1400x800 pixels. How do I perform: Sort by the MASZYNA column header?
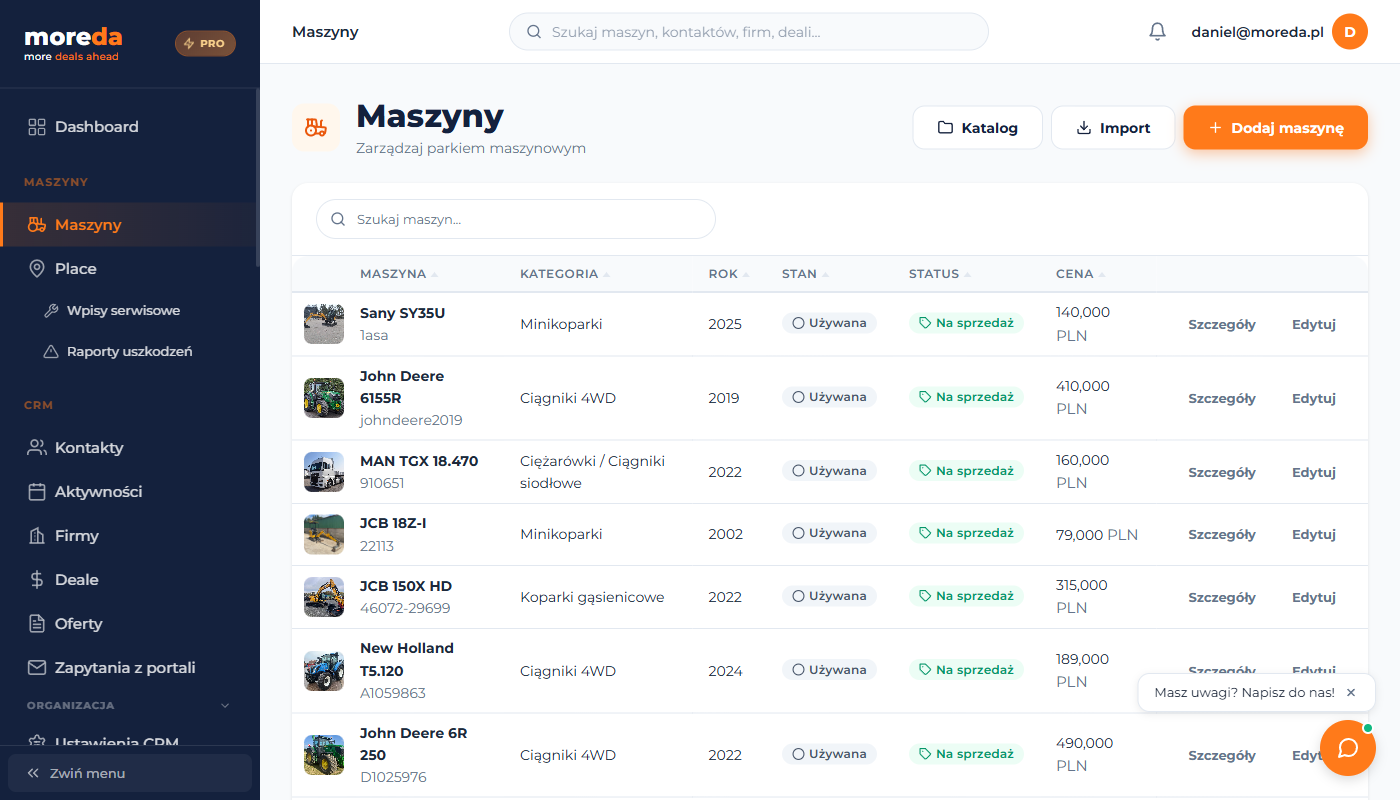click(x=399, y=274)
